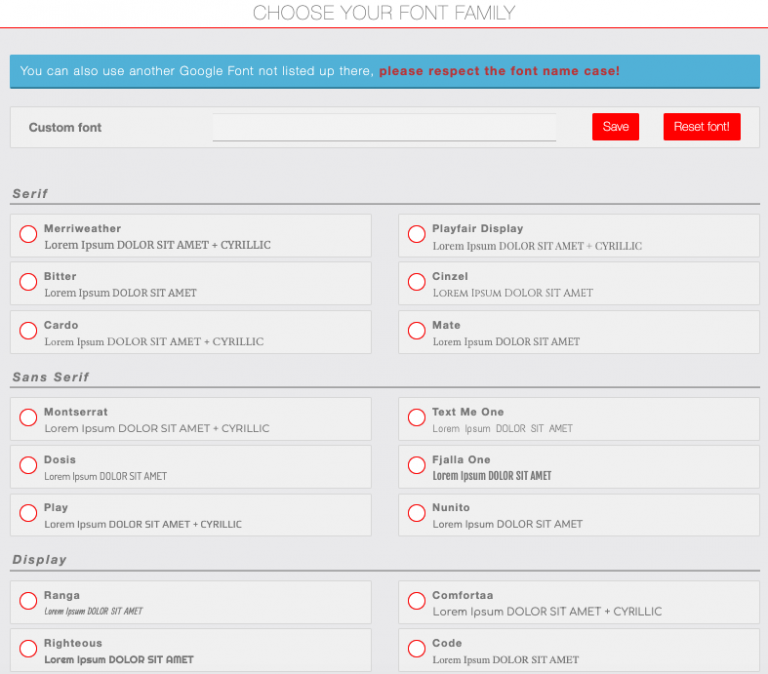Select the Cardo font option
Viewport: 768px width, 674px height.
pyautogui.click(x=28, y=331)
